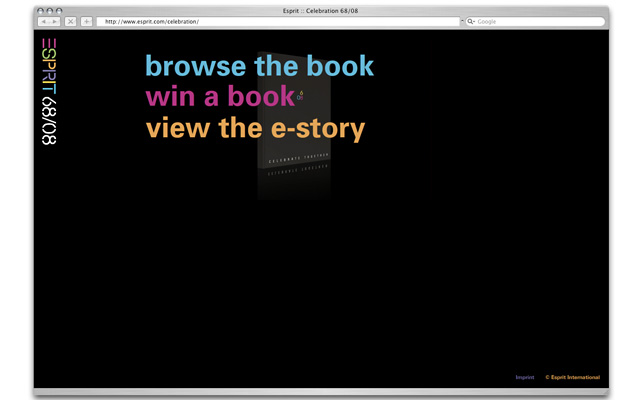Add bookmark with the plus button
This screenshot has width=640, height=400.
click(x=87, y=22)
